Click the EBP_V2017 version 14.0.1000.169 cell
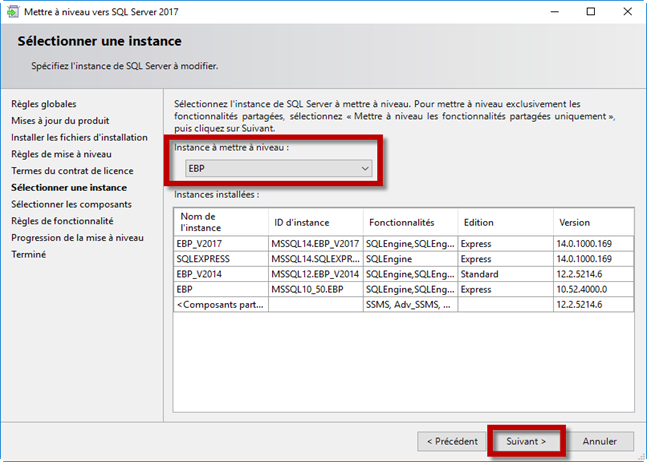 (x=593, y=244)
